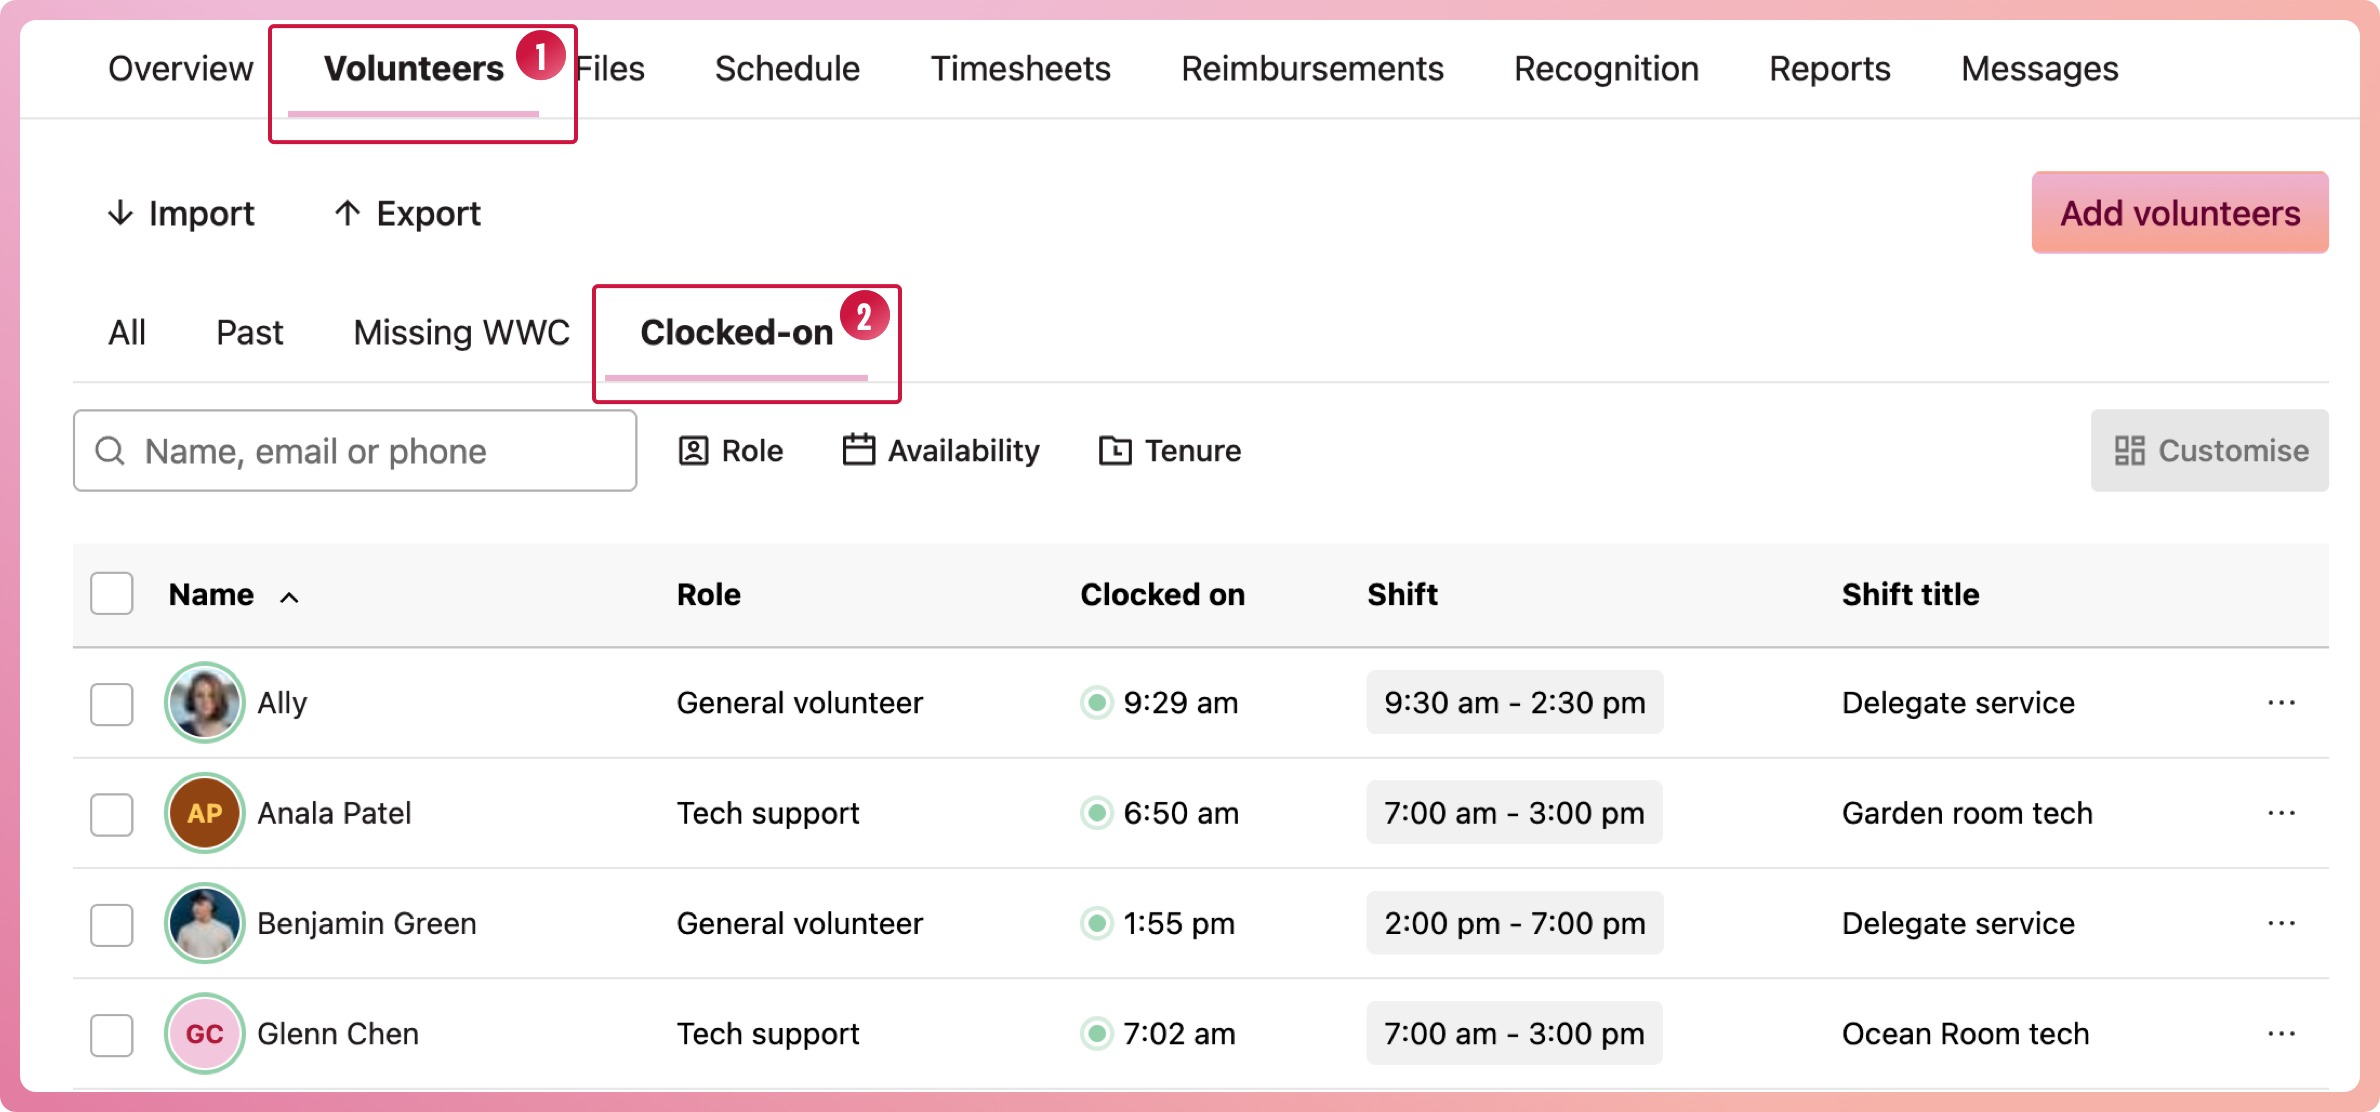Expand the Availability filter
This screenshot has height=1112, width=2380.
click(x=941, y=451)
